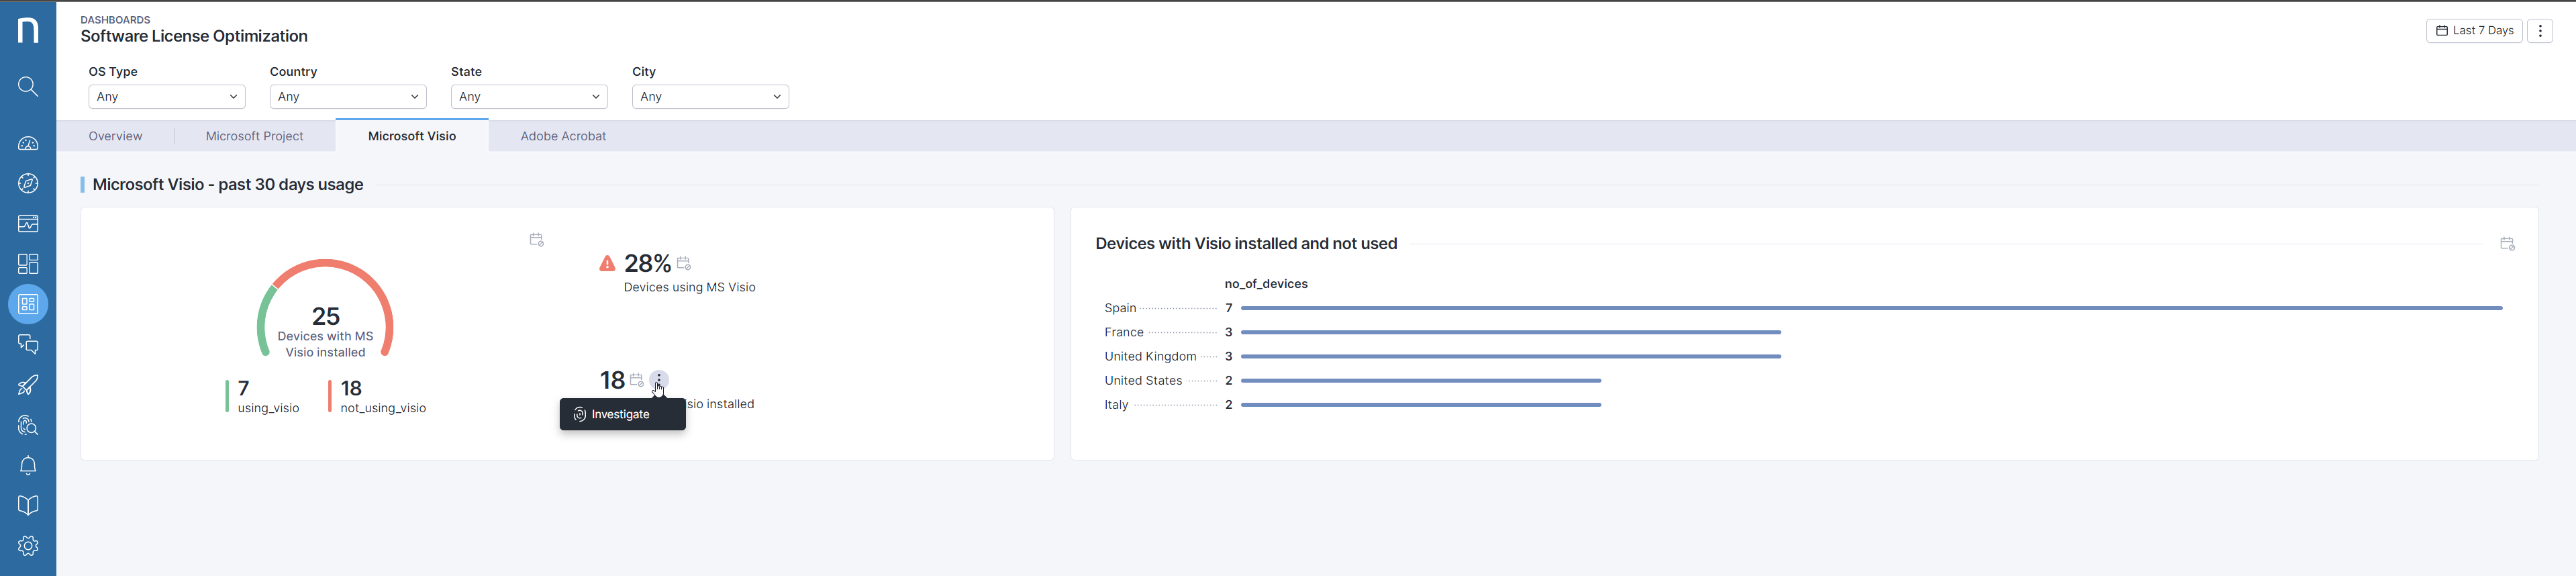The height and width of the screenshot is (576, 2576).
Task: Open the dashboard three-dot options menu
Action: pos(2540,31)
